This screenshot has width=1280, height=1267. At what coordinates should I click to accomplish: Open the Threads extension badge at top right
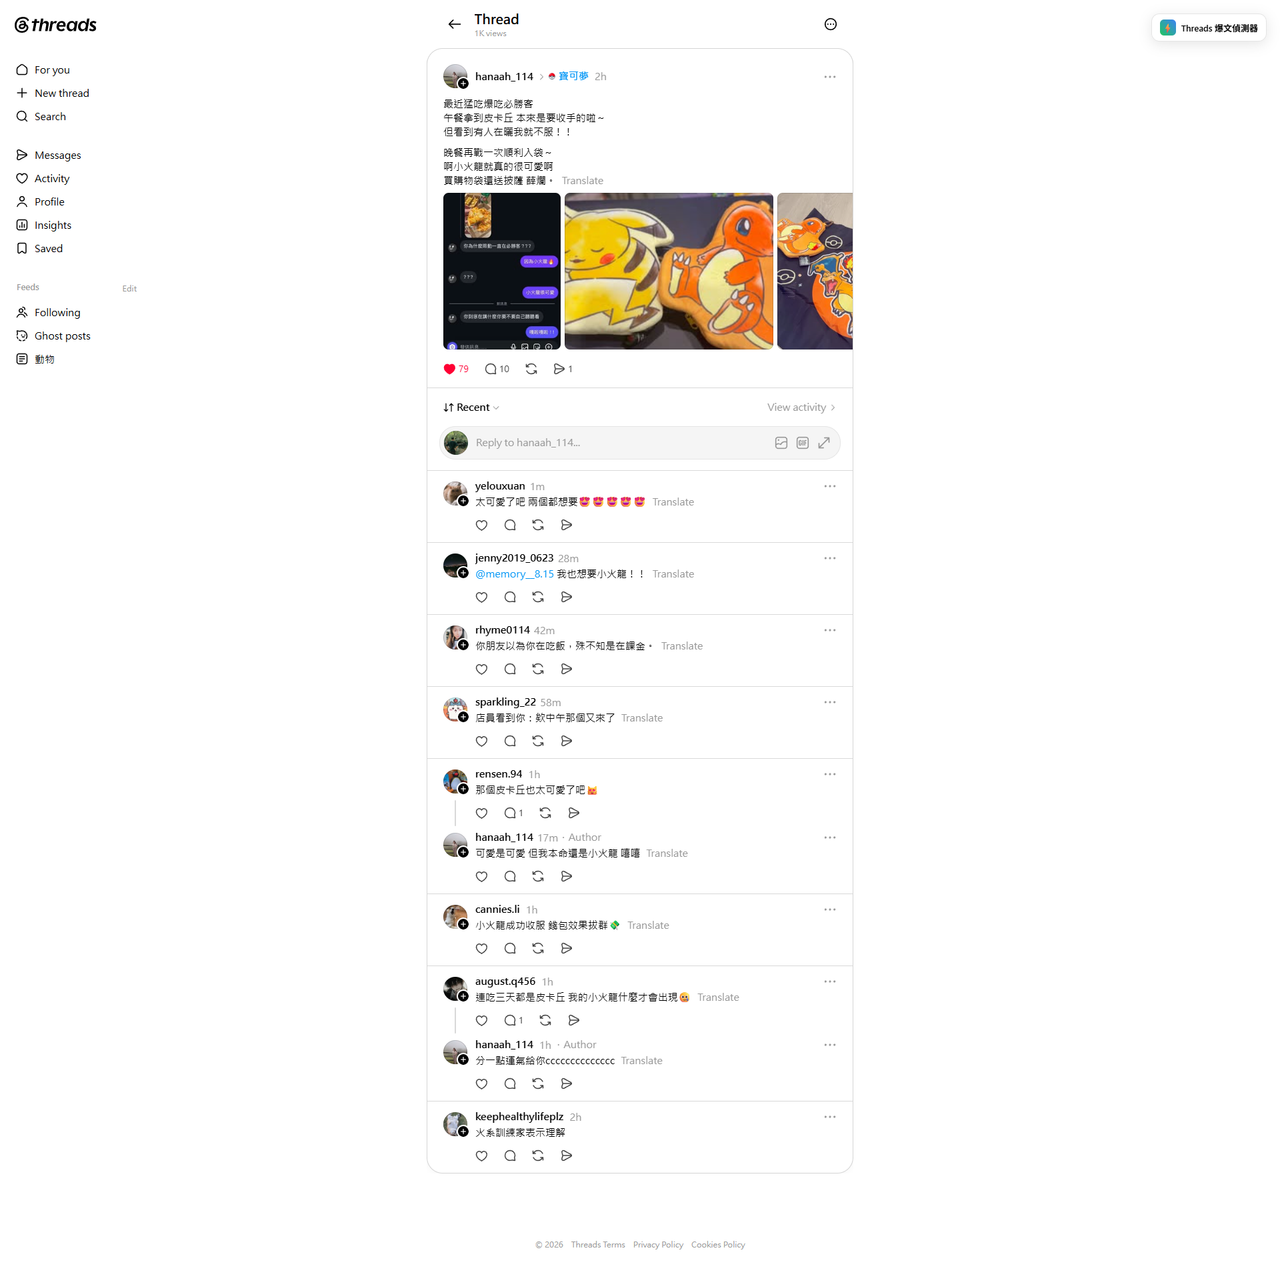pyautogui.click(x=1209, y=28)
